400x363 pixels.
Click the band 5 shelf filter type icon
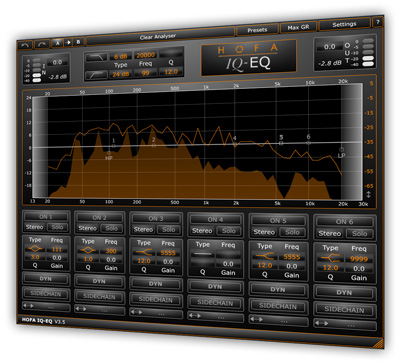pyautogui.click(x=265, y=256)
